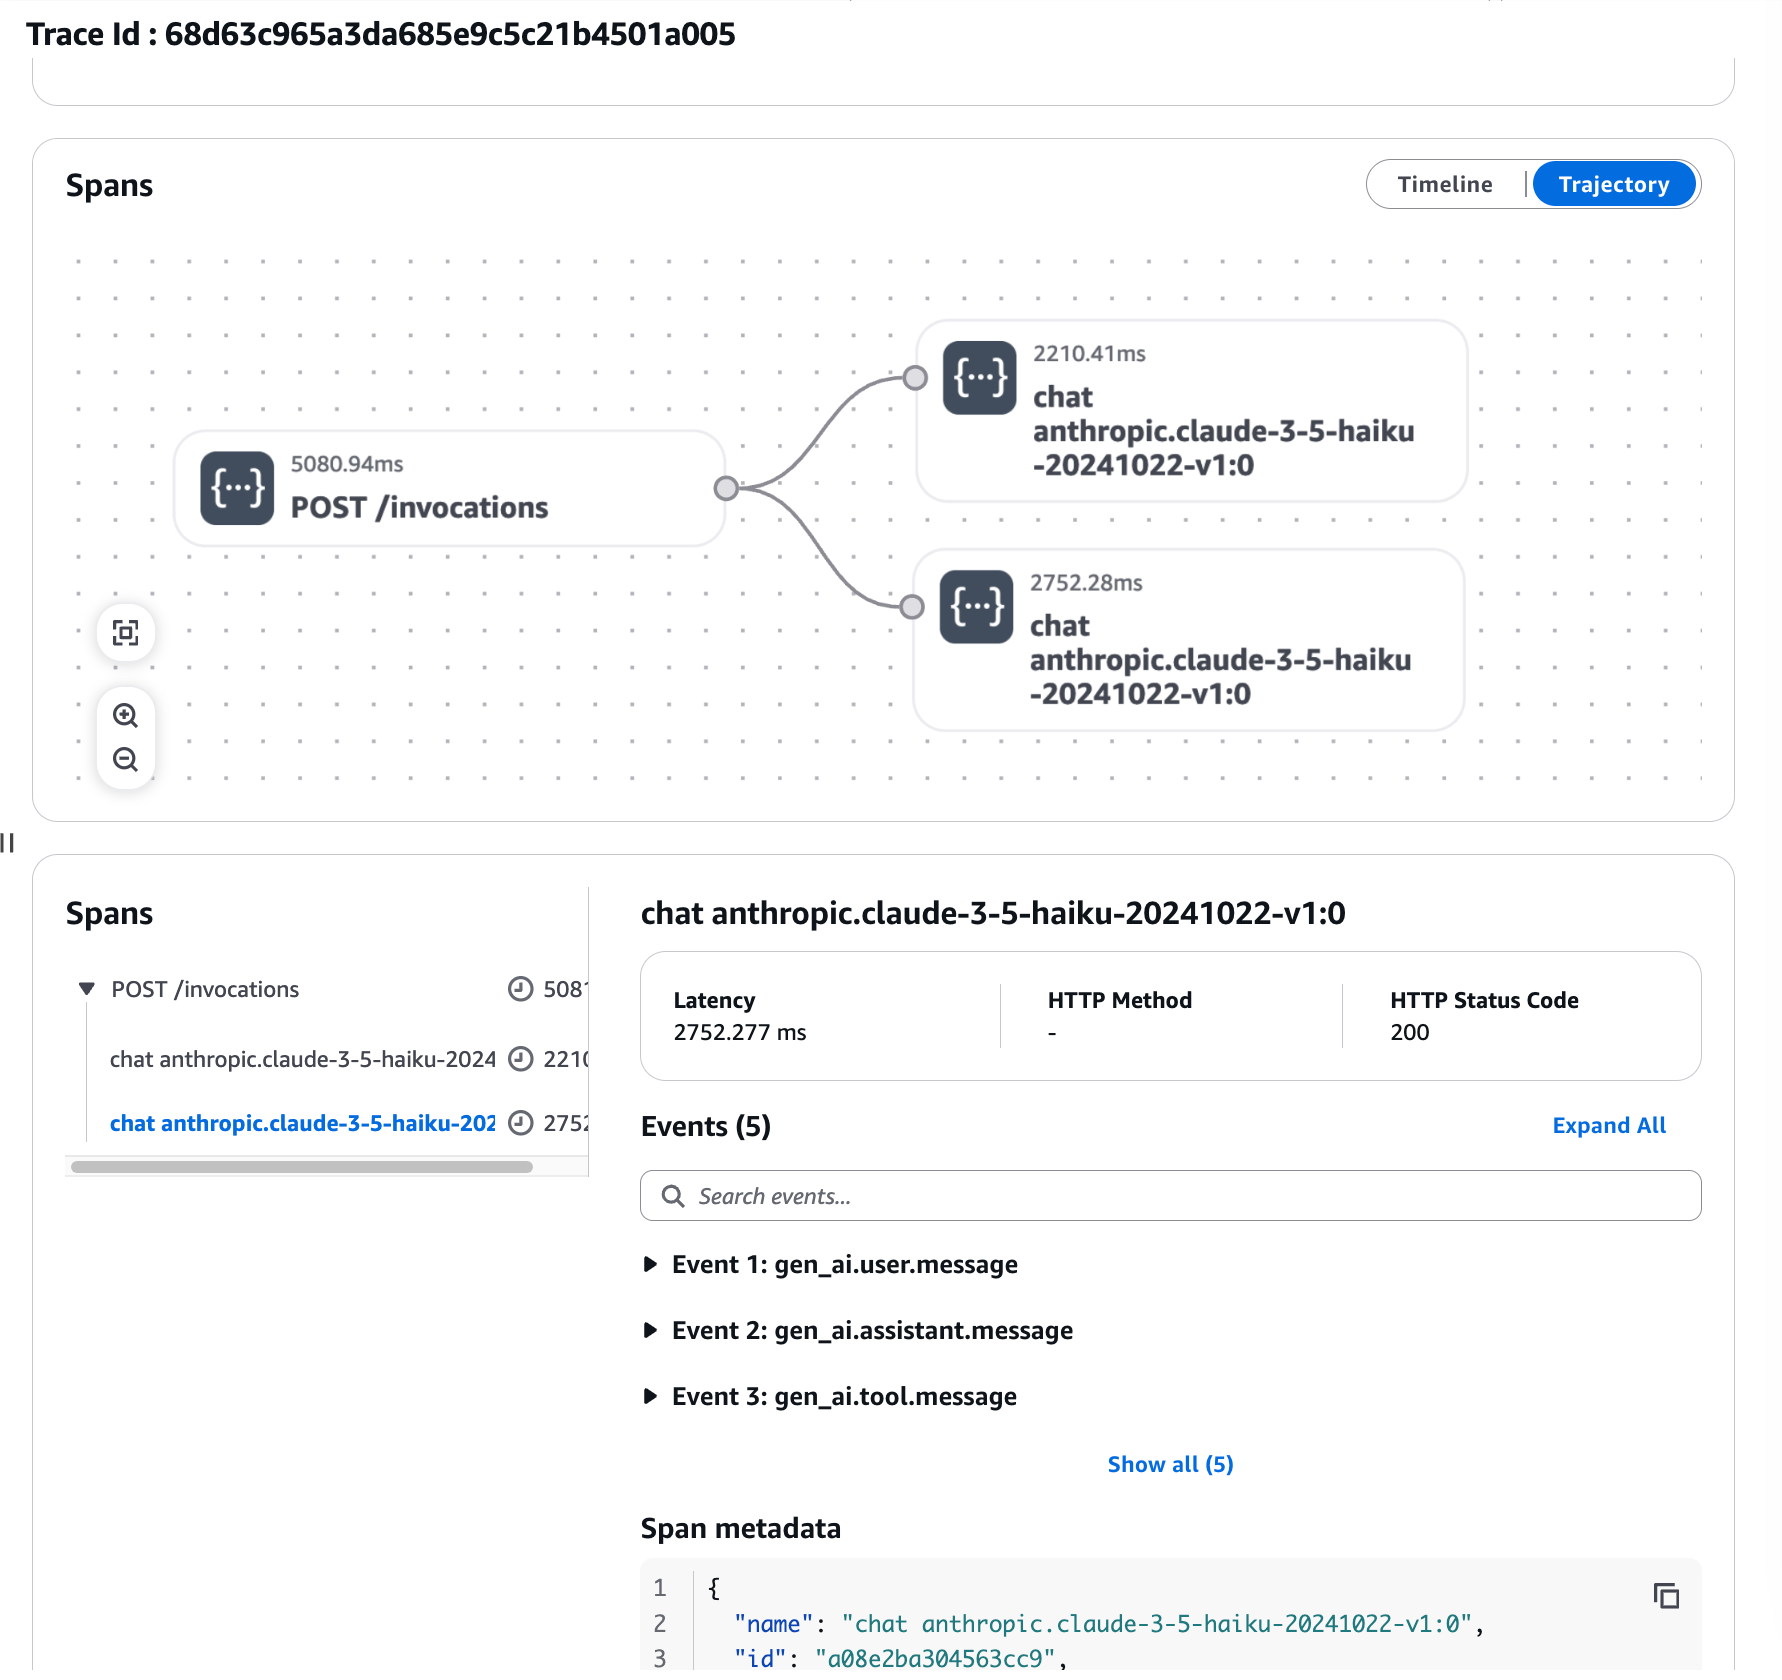
Task: Click the fit-to-view icon in graph
Action: (x=125, y=633)
